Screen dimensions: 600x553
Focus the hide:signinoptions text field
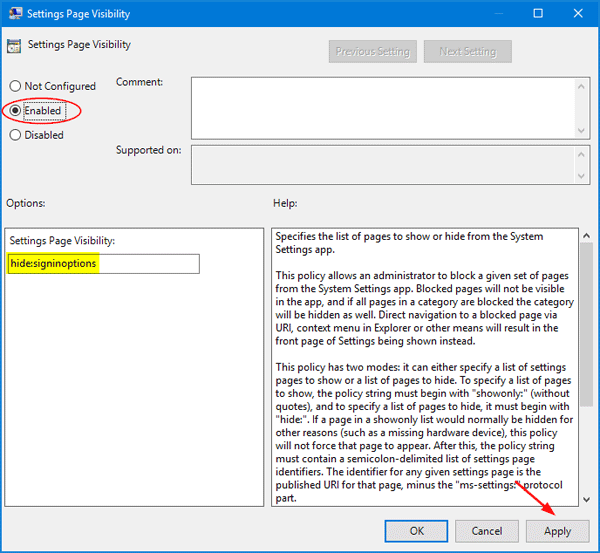click(x=103, y=263)
